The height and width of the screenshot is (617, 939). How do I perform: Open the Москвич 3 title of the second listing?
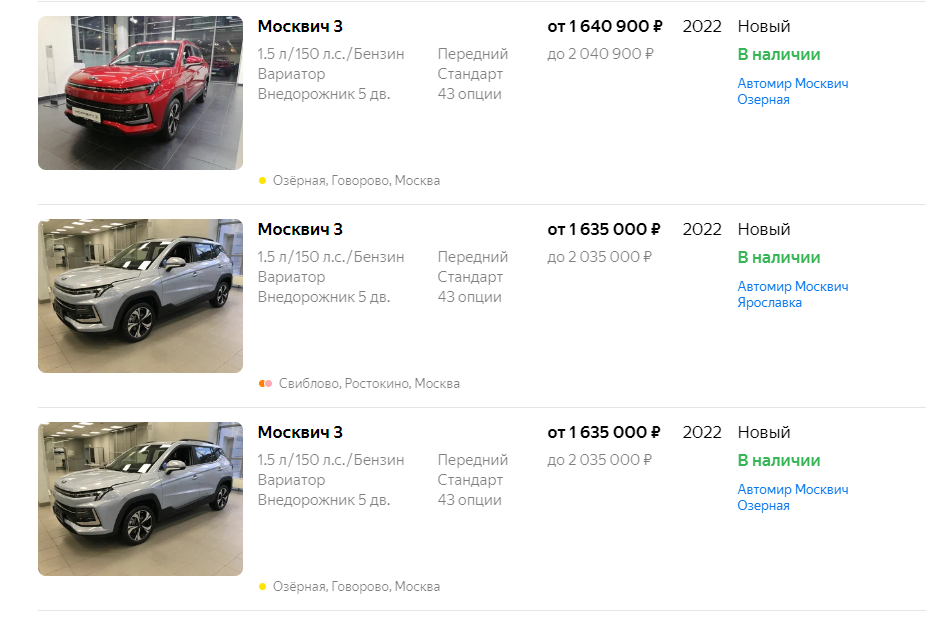click(300, 229)
